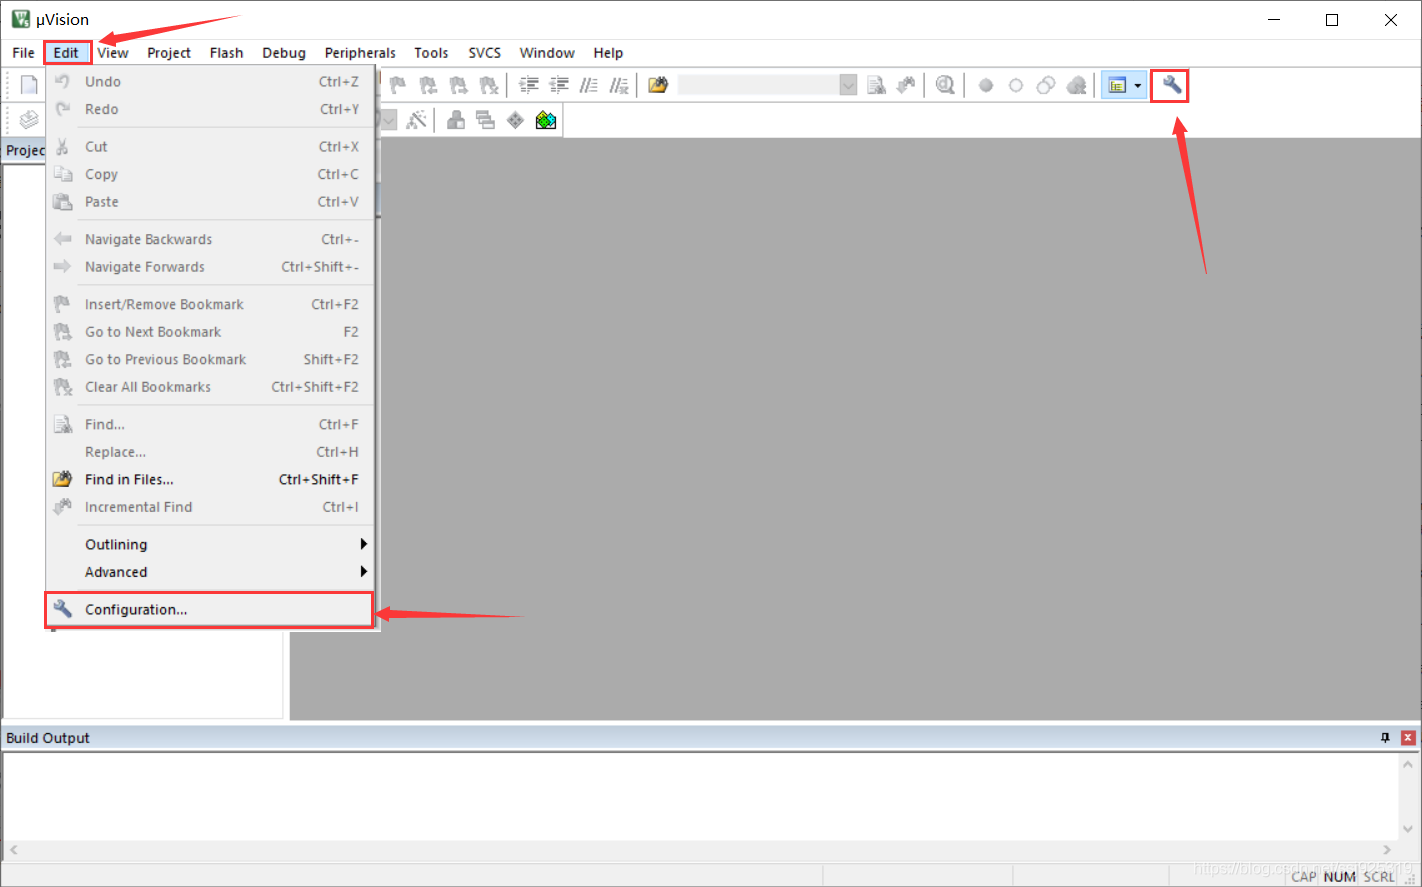Click the Indent Selection toolbar icon
1422x887 pixels.
(529, 85)
